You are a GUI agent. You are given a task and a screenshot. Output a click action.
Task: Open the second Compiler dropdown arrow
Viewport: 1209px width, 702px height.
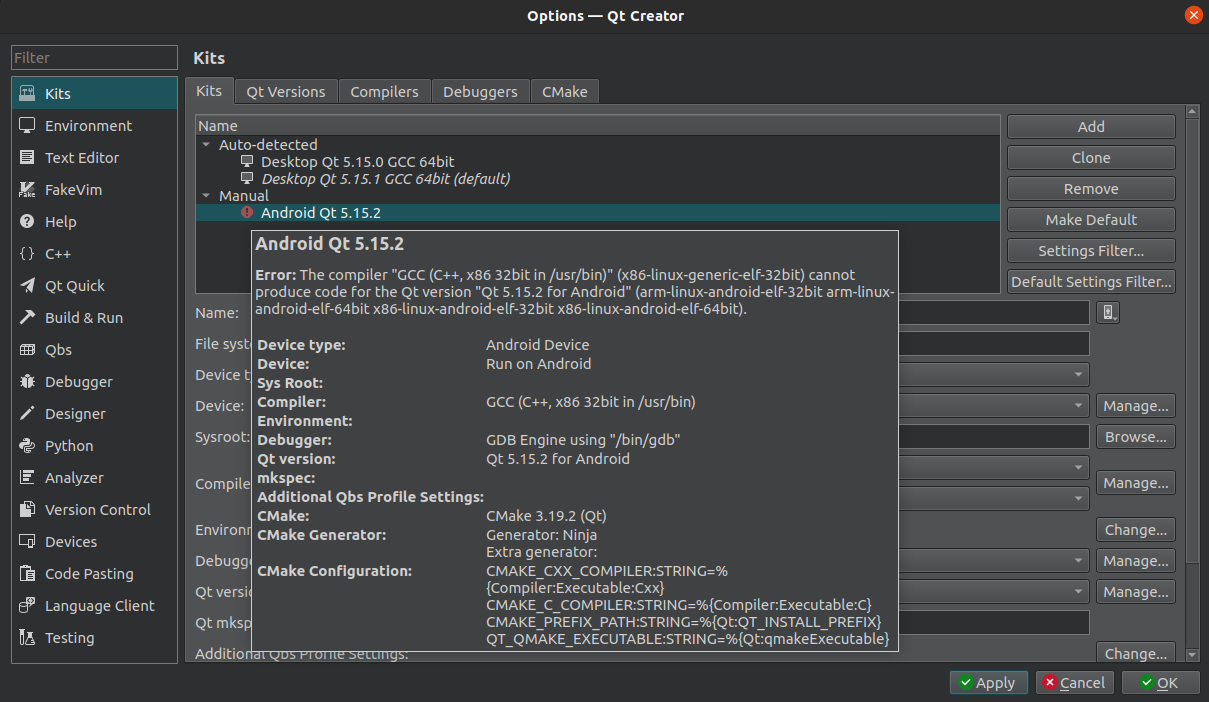(x=1079, y=498)
